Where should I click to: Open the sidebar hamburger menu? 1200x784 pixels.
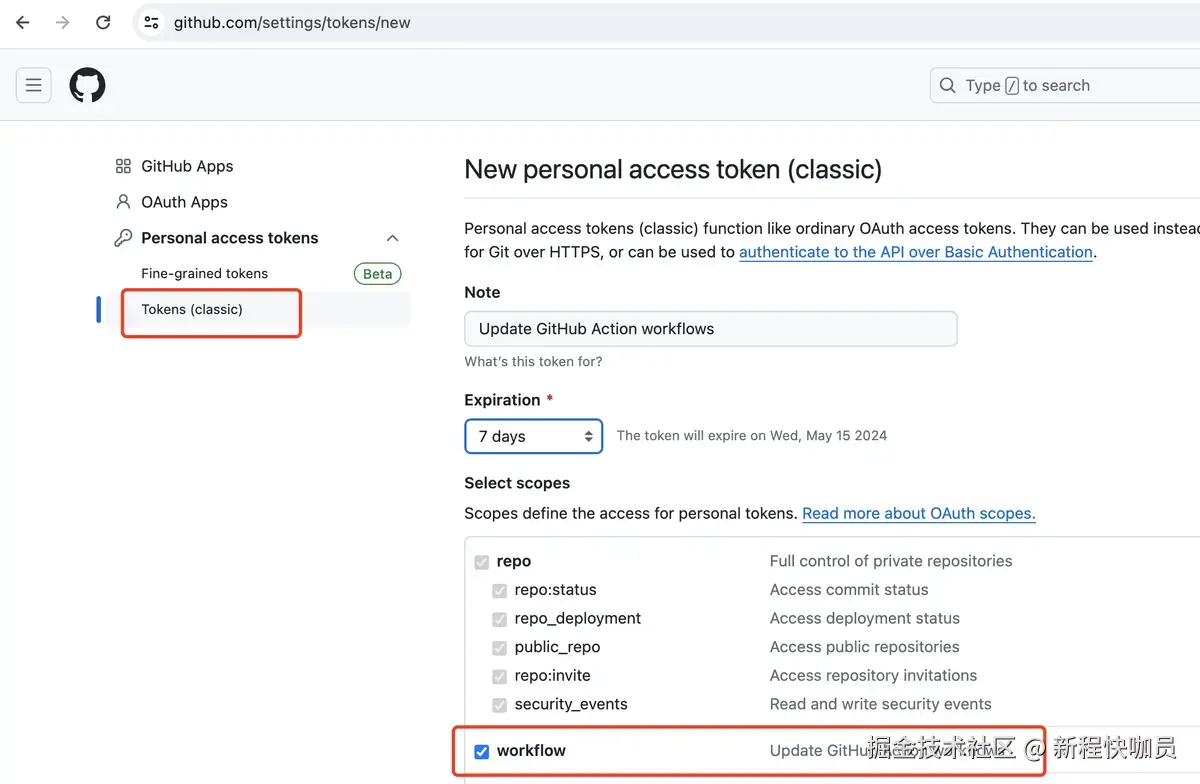pyautogui.click(x=33, y=85)
